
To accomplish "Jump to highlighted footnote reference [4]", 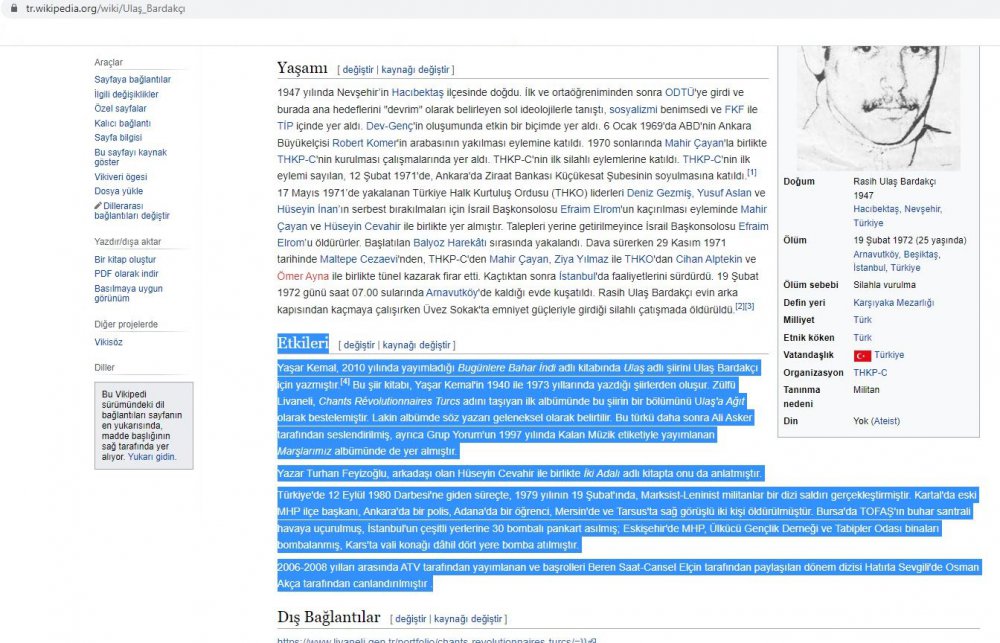I will [x=345, y=381].
